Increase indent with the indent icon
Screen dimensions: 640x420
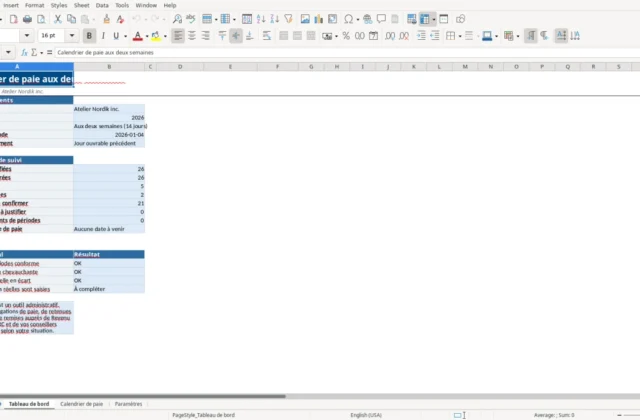click(421, 36)
